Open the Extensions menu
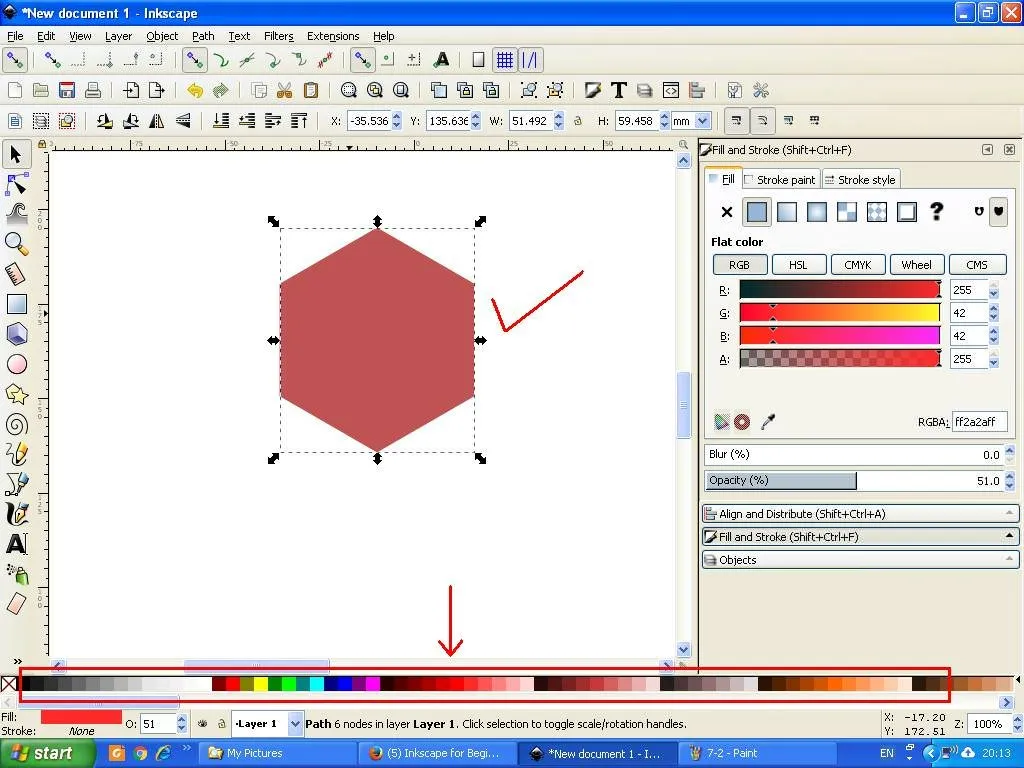 coord(333,36)
